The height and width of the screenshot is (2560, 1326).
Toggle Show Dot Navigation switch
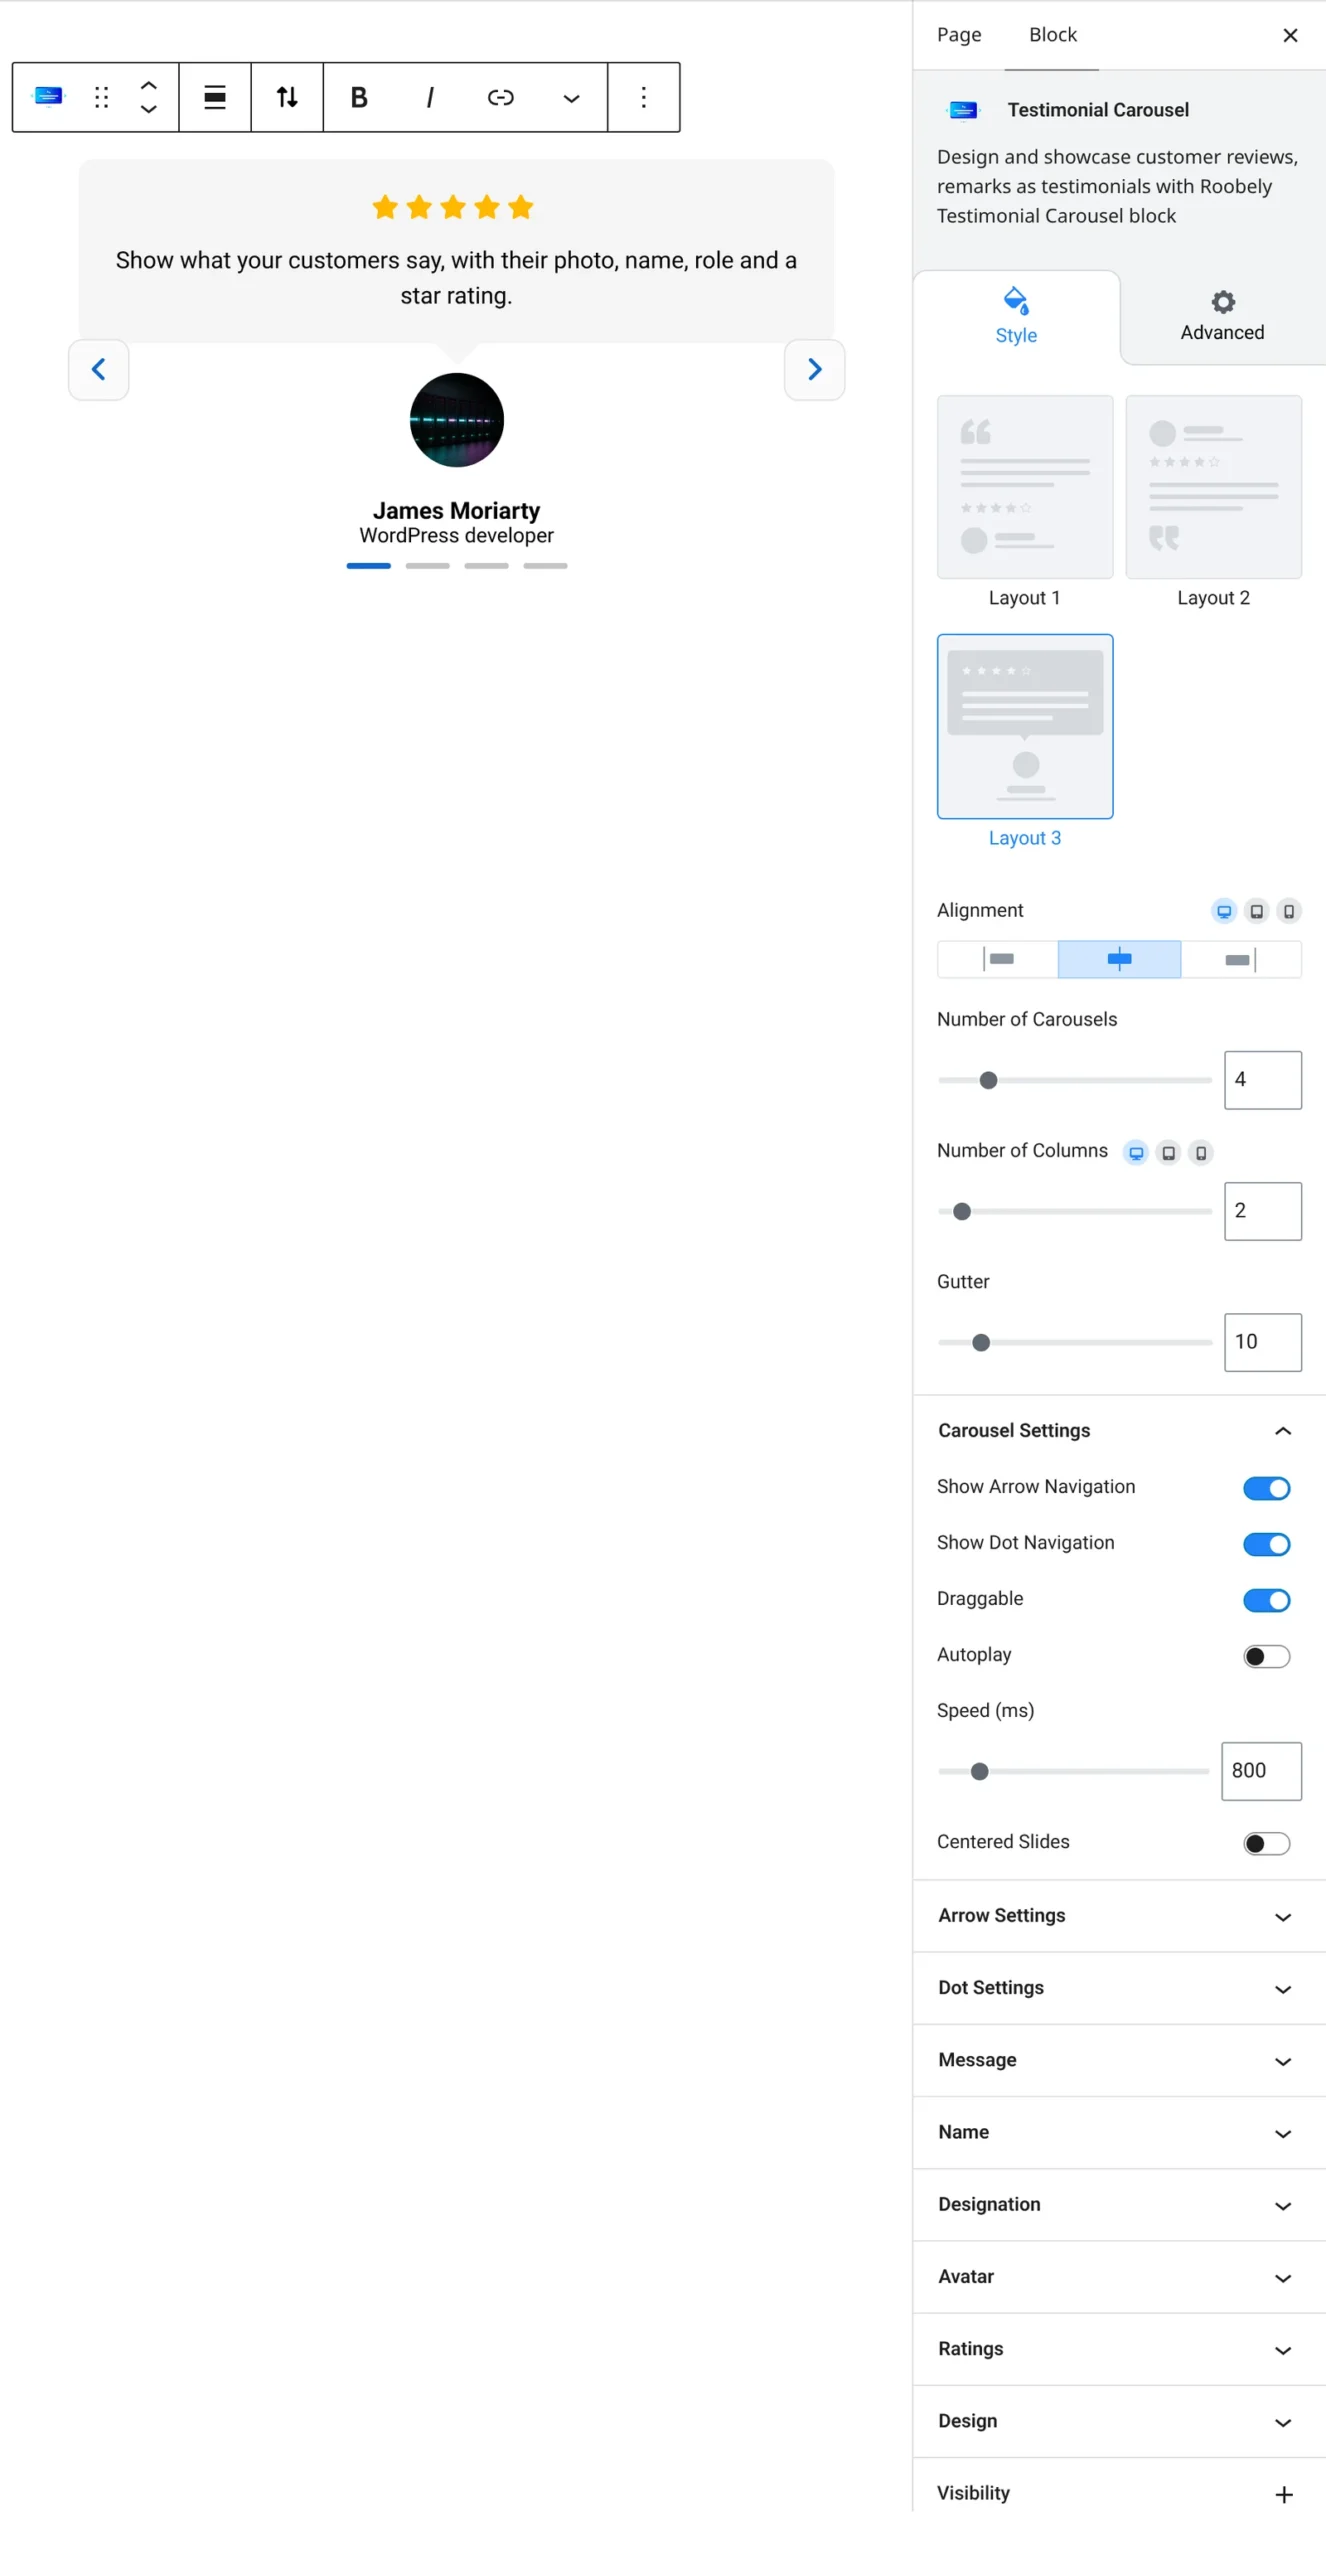coord(1266,1544)
